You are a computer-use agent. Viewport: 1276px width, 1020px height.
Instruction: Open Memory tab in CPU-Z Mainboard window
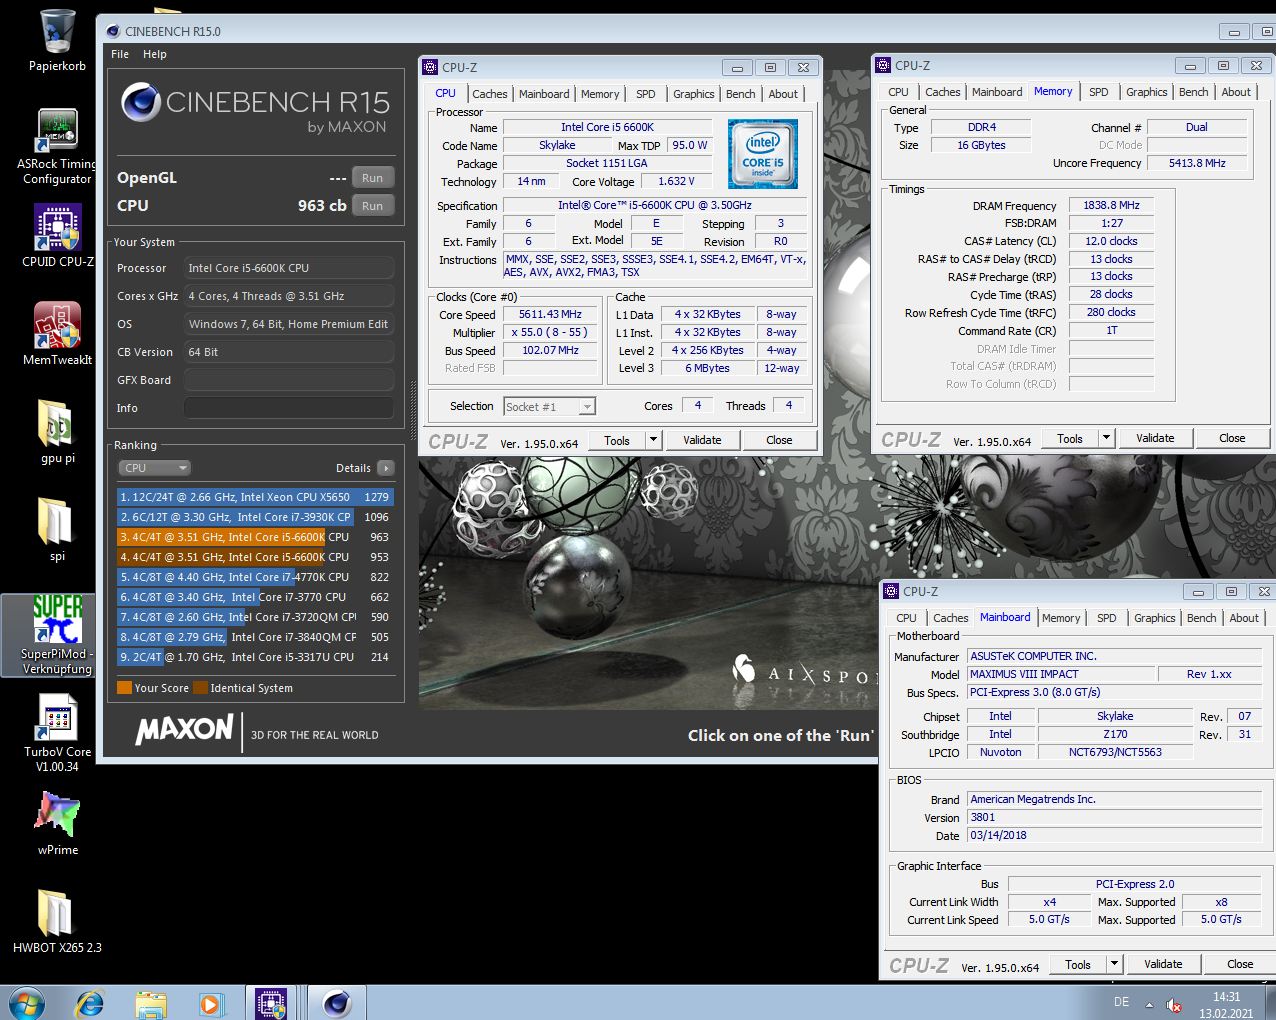1061,618
